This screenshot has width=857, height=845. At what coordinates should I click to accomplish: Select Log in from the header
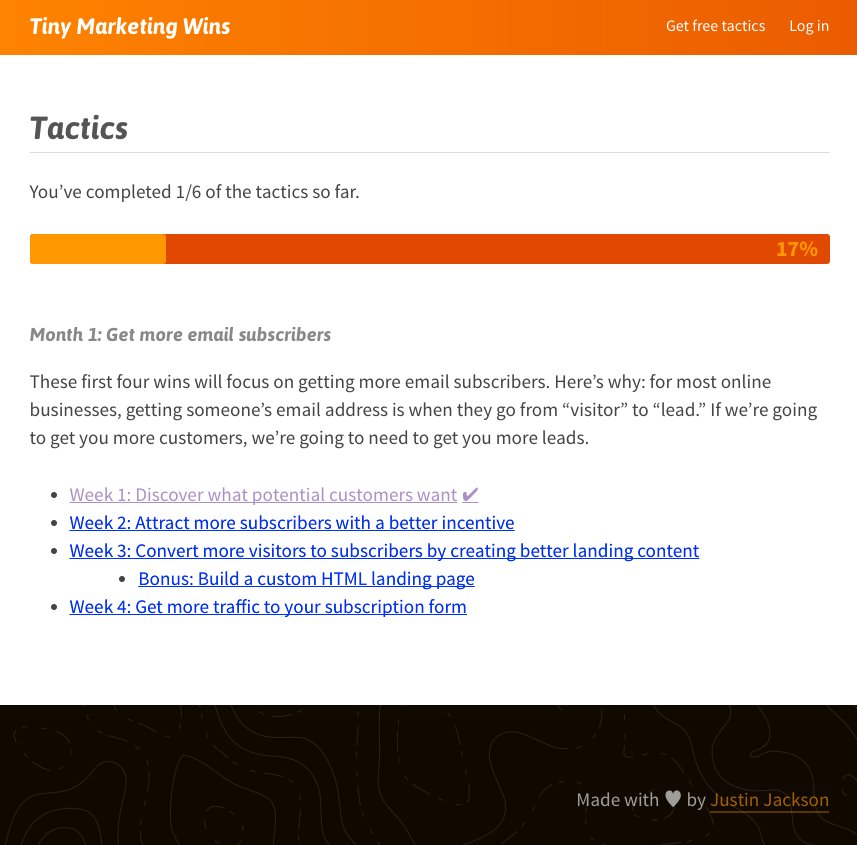click(809, 26)
